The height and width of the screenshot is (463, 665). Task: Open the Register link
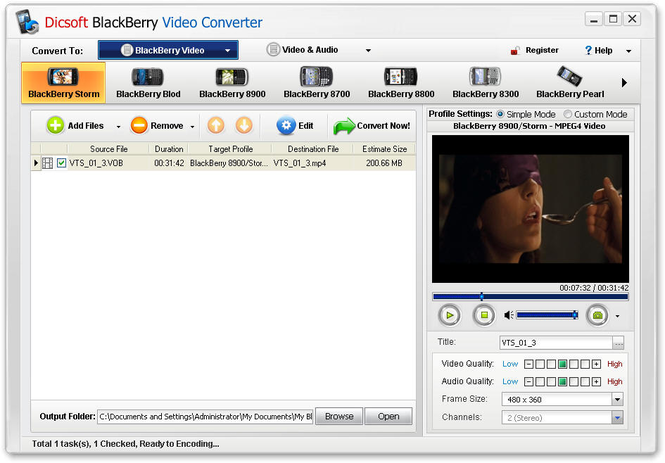coord(542,50)
